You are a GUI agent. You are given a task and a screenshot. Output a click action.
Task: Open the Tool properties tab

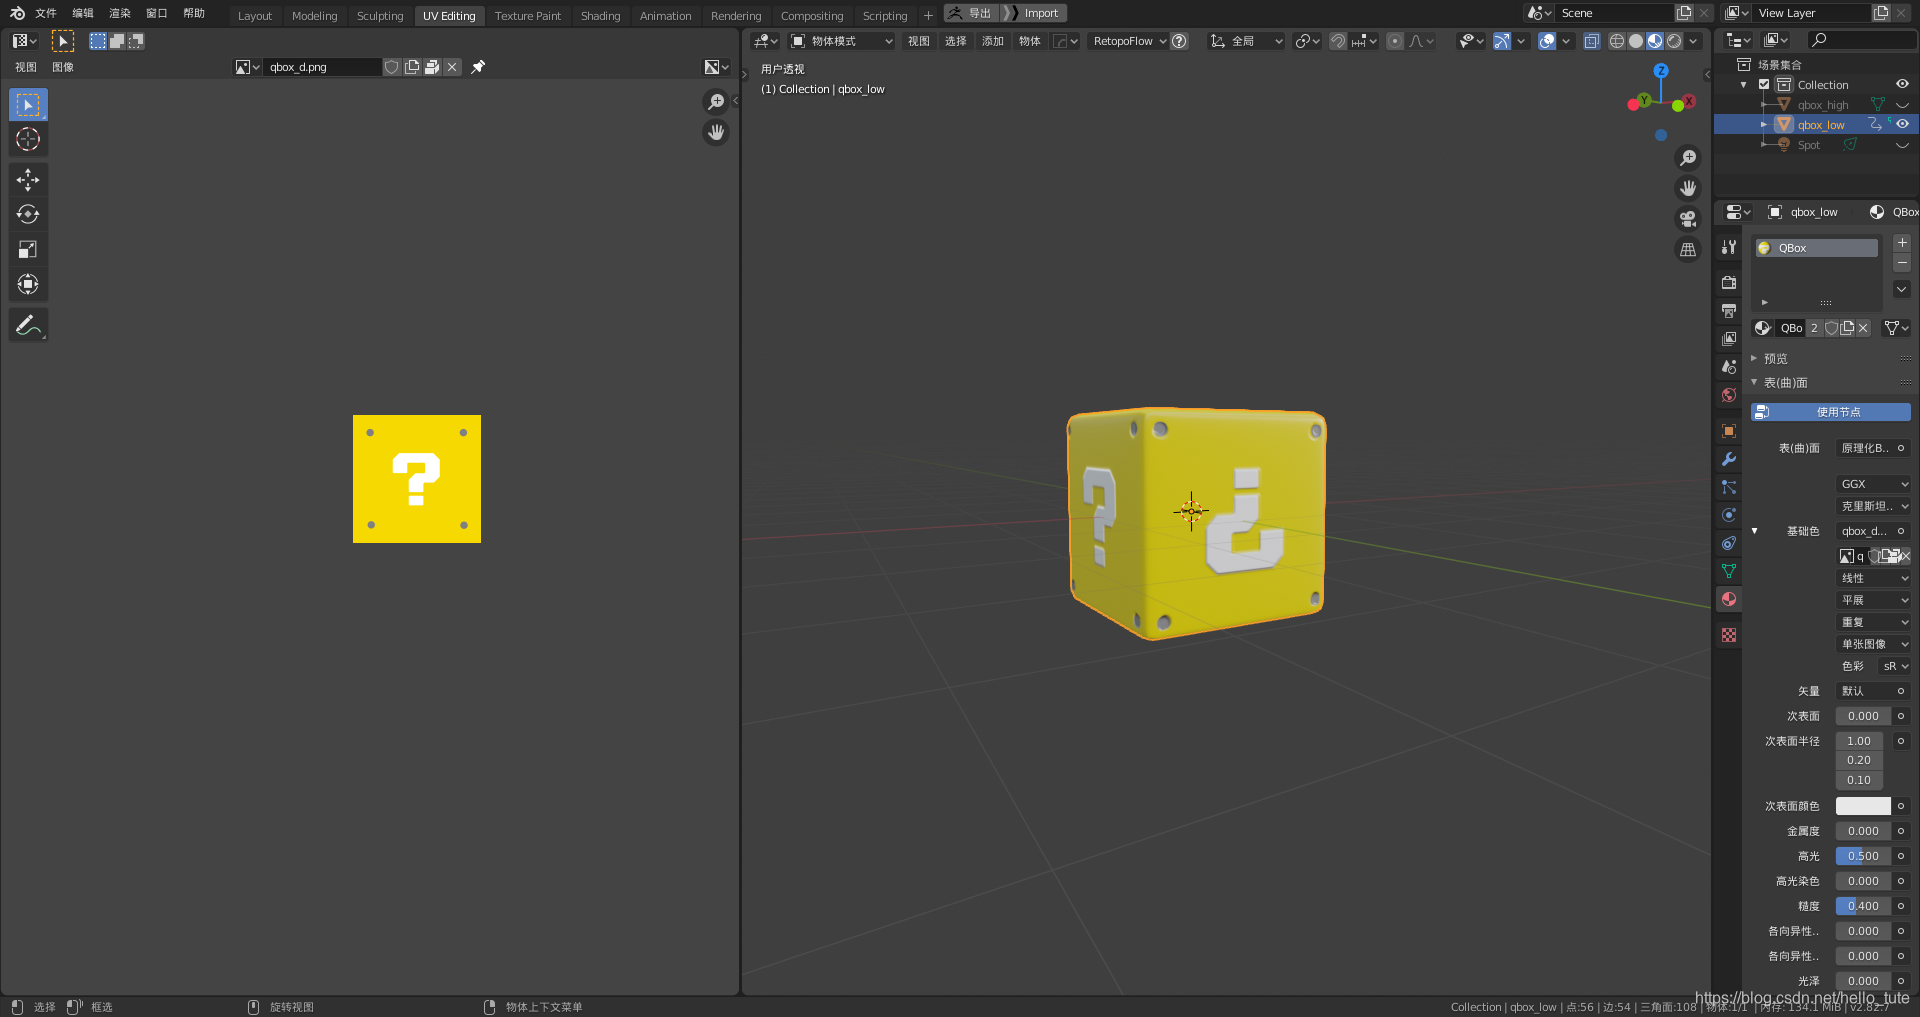[x=1729, y=247]
